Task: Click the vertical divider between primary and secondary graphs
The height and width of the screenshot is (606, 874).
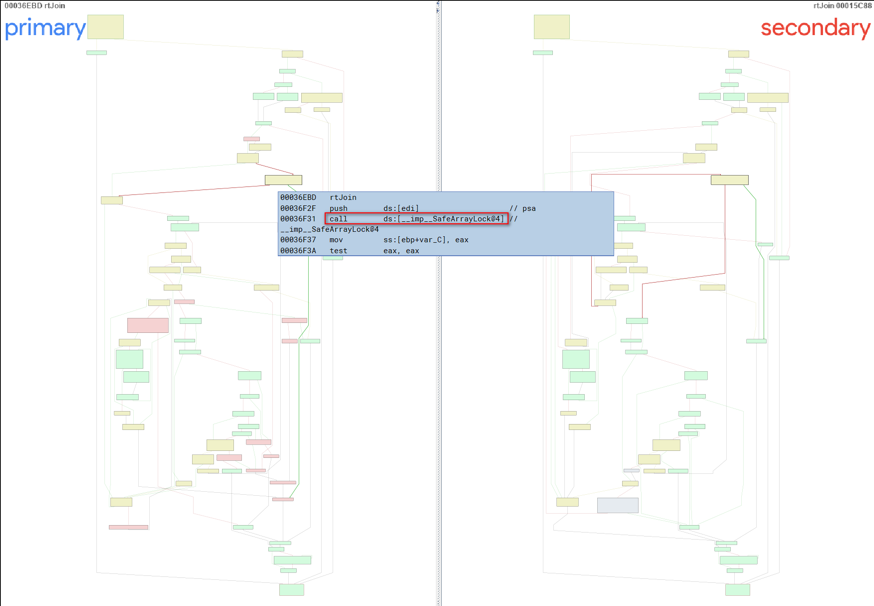Action: [x=438, y=300]
